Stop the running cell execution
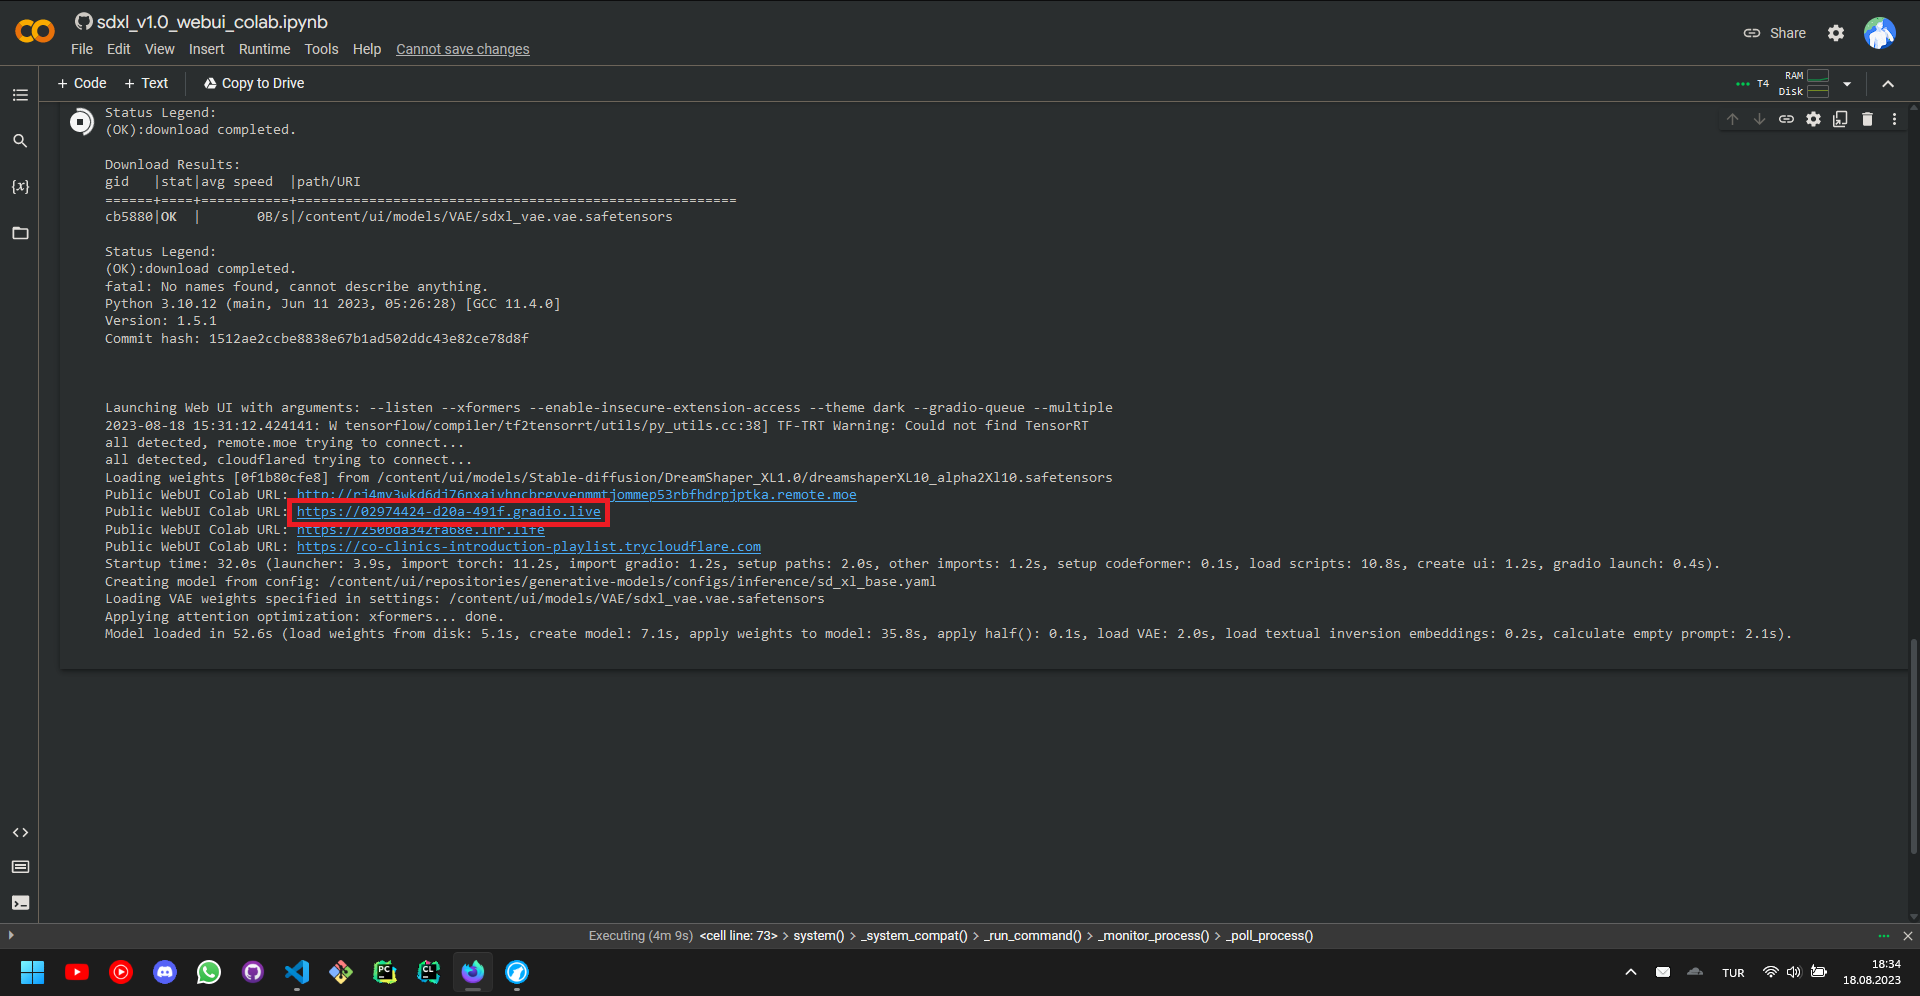The width and height of the screenshot is (1920, 996). [81, 122]
